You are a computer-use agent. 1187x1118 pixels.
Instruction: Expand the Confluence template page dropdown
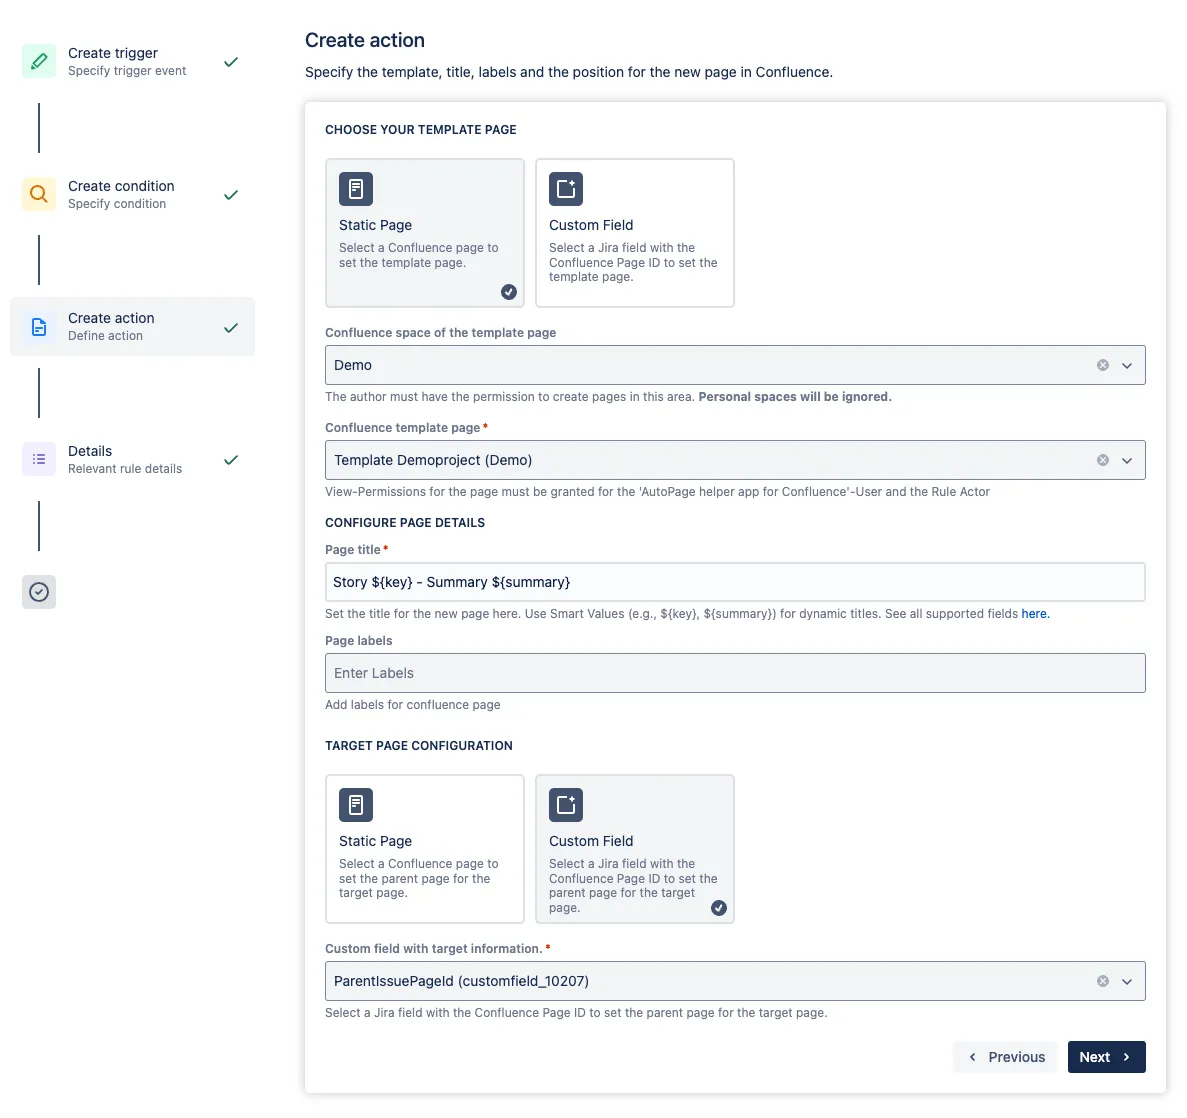point(1128,460)
